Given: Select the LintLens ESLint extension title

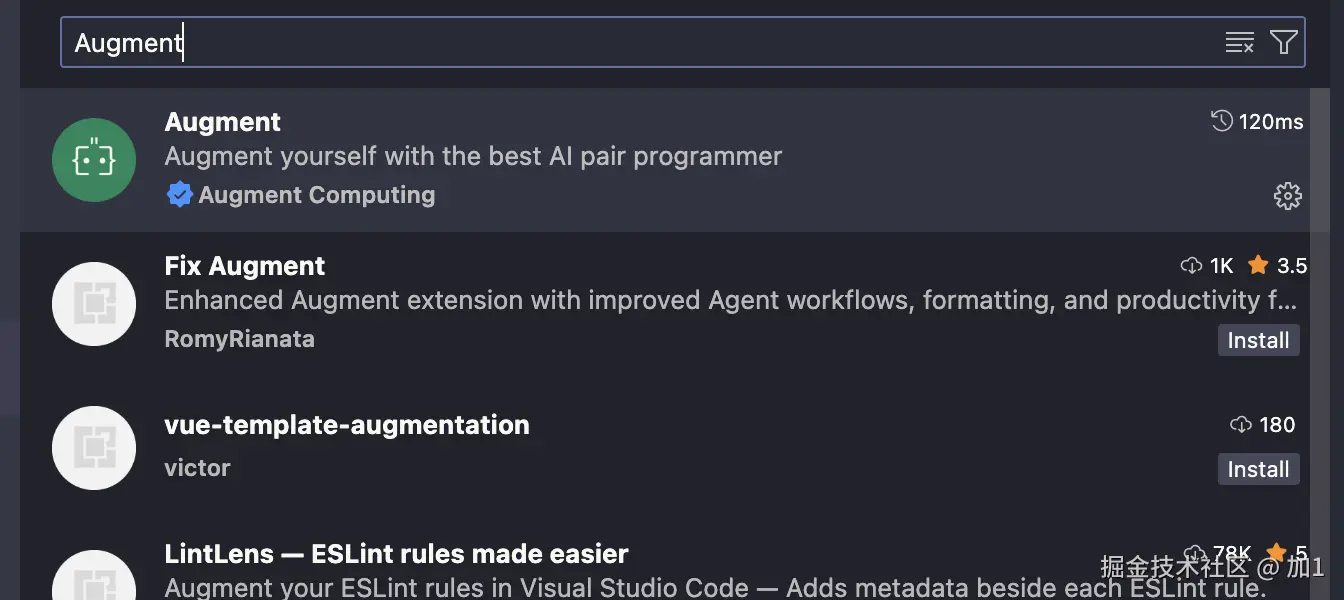Looking at the screenshot, I should point(396,554).
